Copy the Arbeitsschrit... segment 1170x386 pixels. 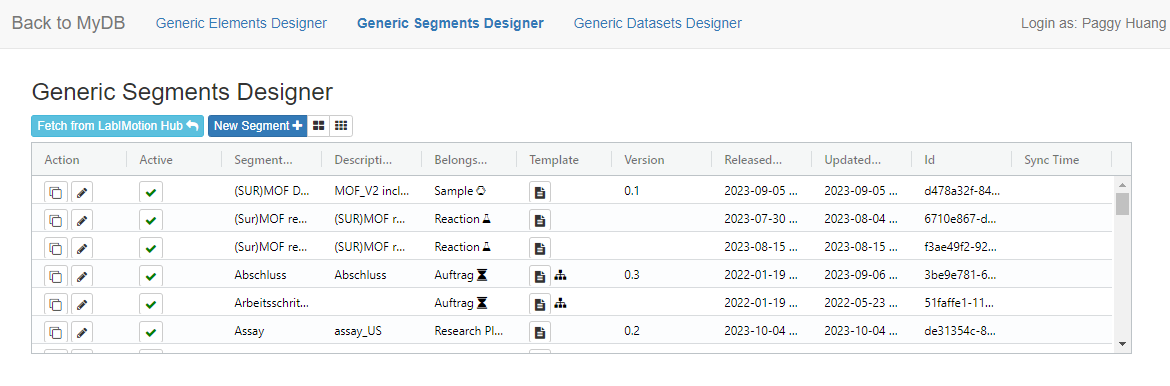coord(55,304)
